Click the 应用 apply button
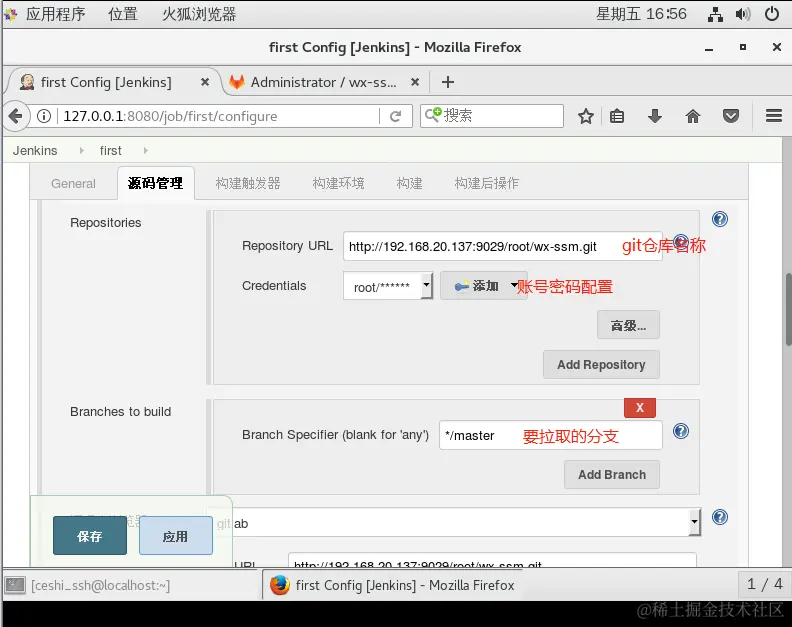Viewport: 792px width, 627px height. (176, 536)
